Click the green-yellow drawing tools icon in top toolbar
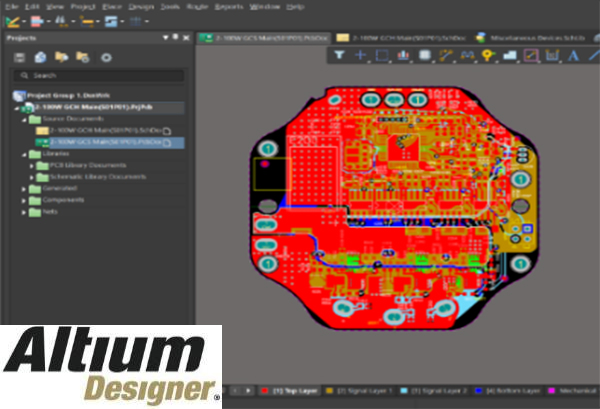600x409 pixels. point(13,21)
